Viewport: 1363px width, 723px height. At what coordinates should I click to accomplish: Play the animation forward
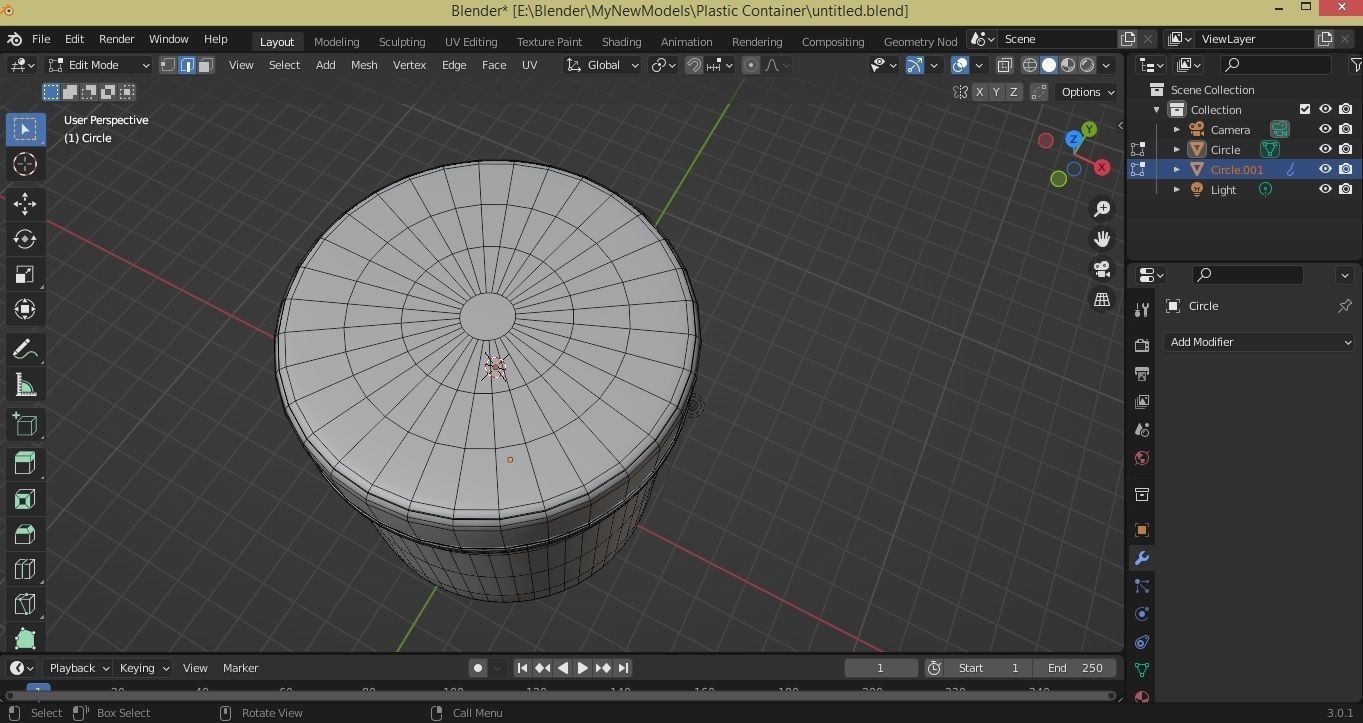coord(582,668)
